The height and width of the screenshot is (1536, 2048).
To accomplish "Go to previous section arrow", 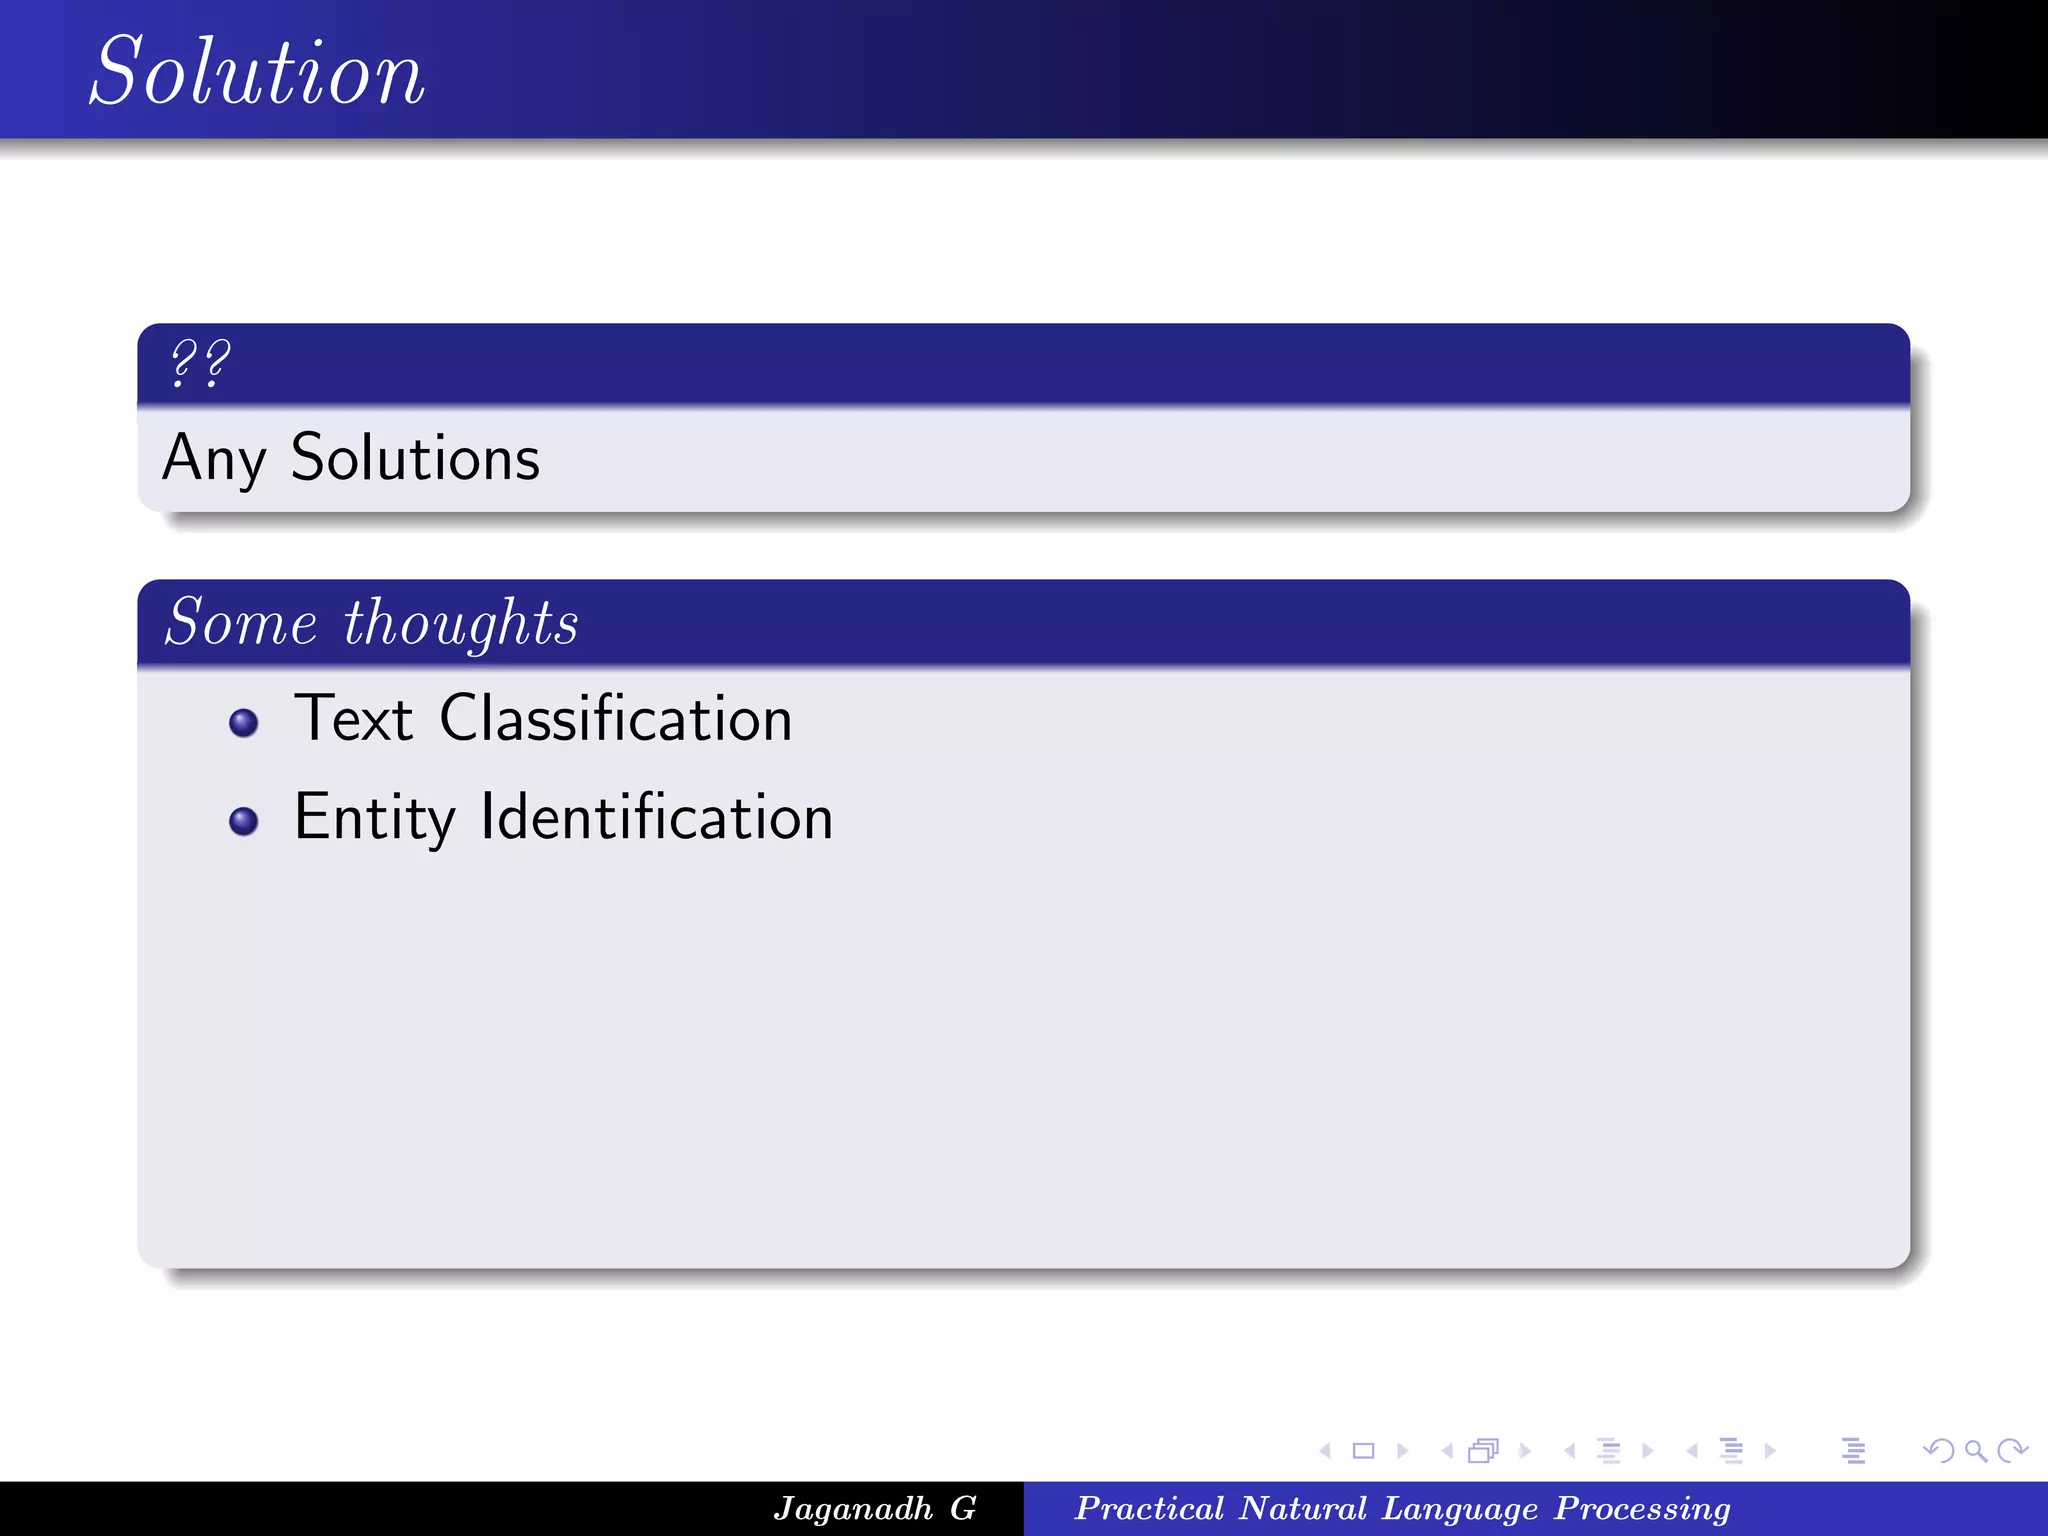I will [1692, 1450].
